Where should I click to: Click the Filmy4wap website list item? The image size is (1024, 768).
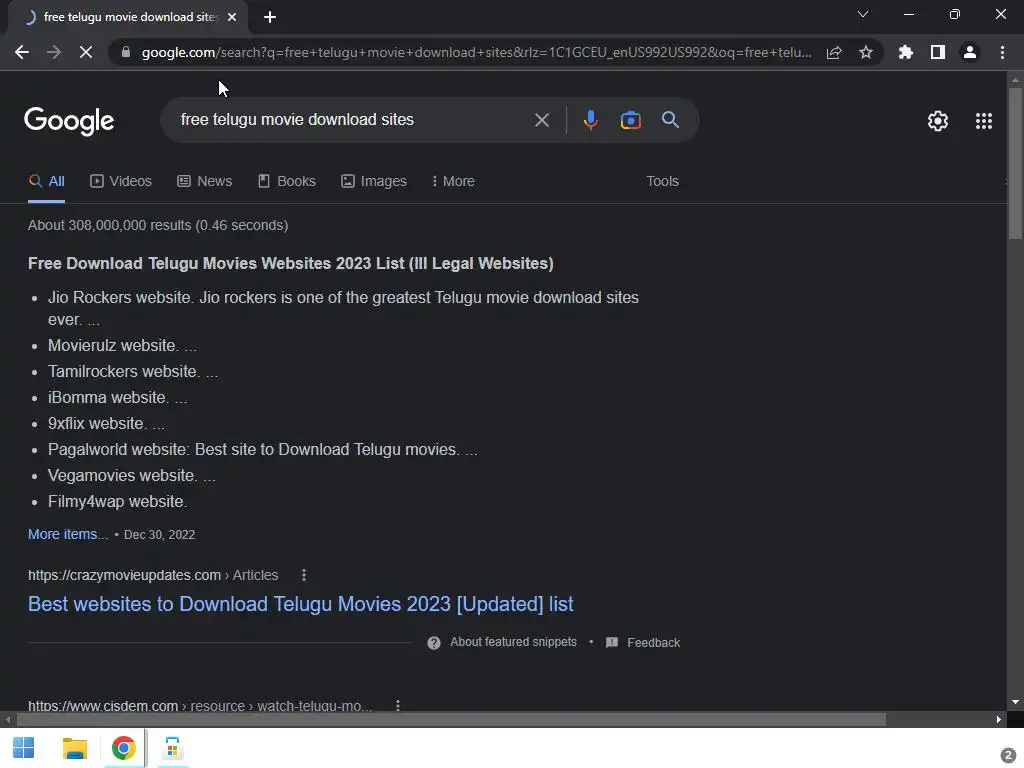[x=118, y=502]
